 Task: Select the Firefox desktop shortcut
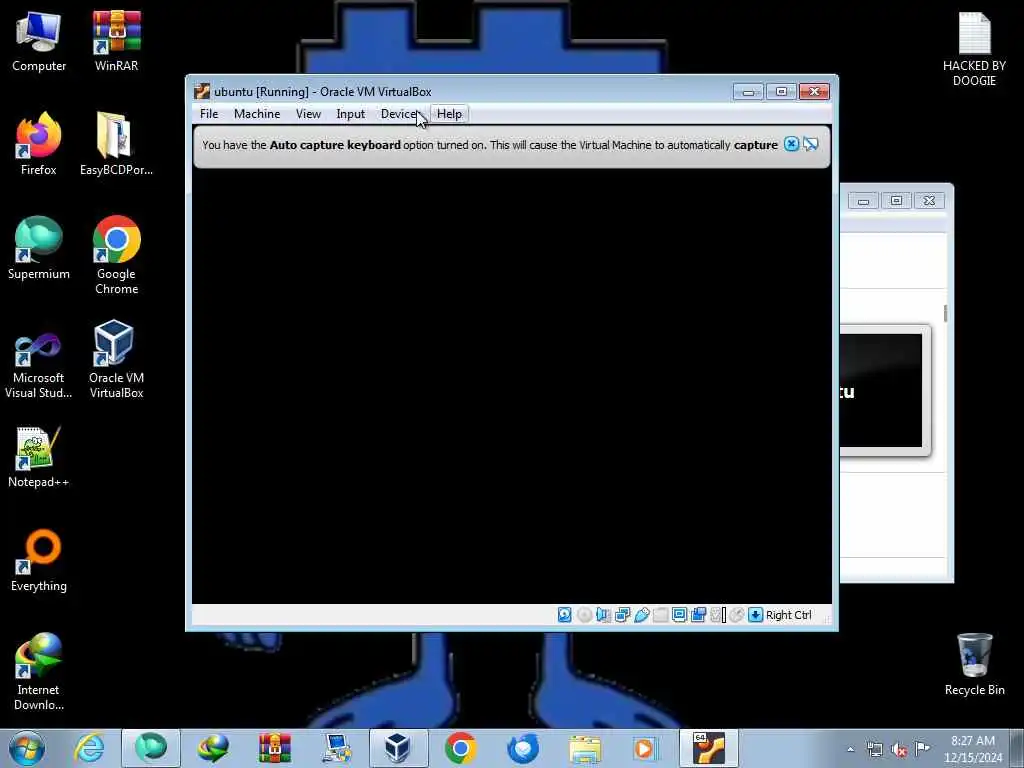click(39, 144)
